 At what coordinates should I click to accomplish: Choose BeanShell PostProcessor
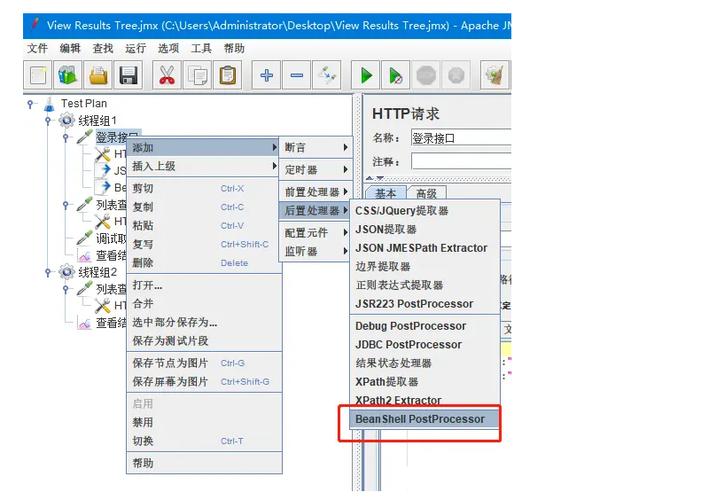click(424, 419)
